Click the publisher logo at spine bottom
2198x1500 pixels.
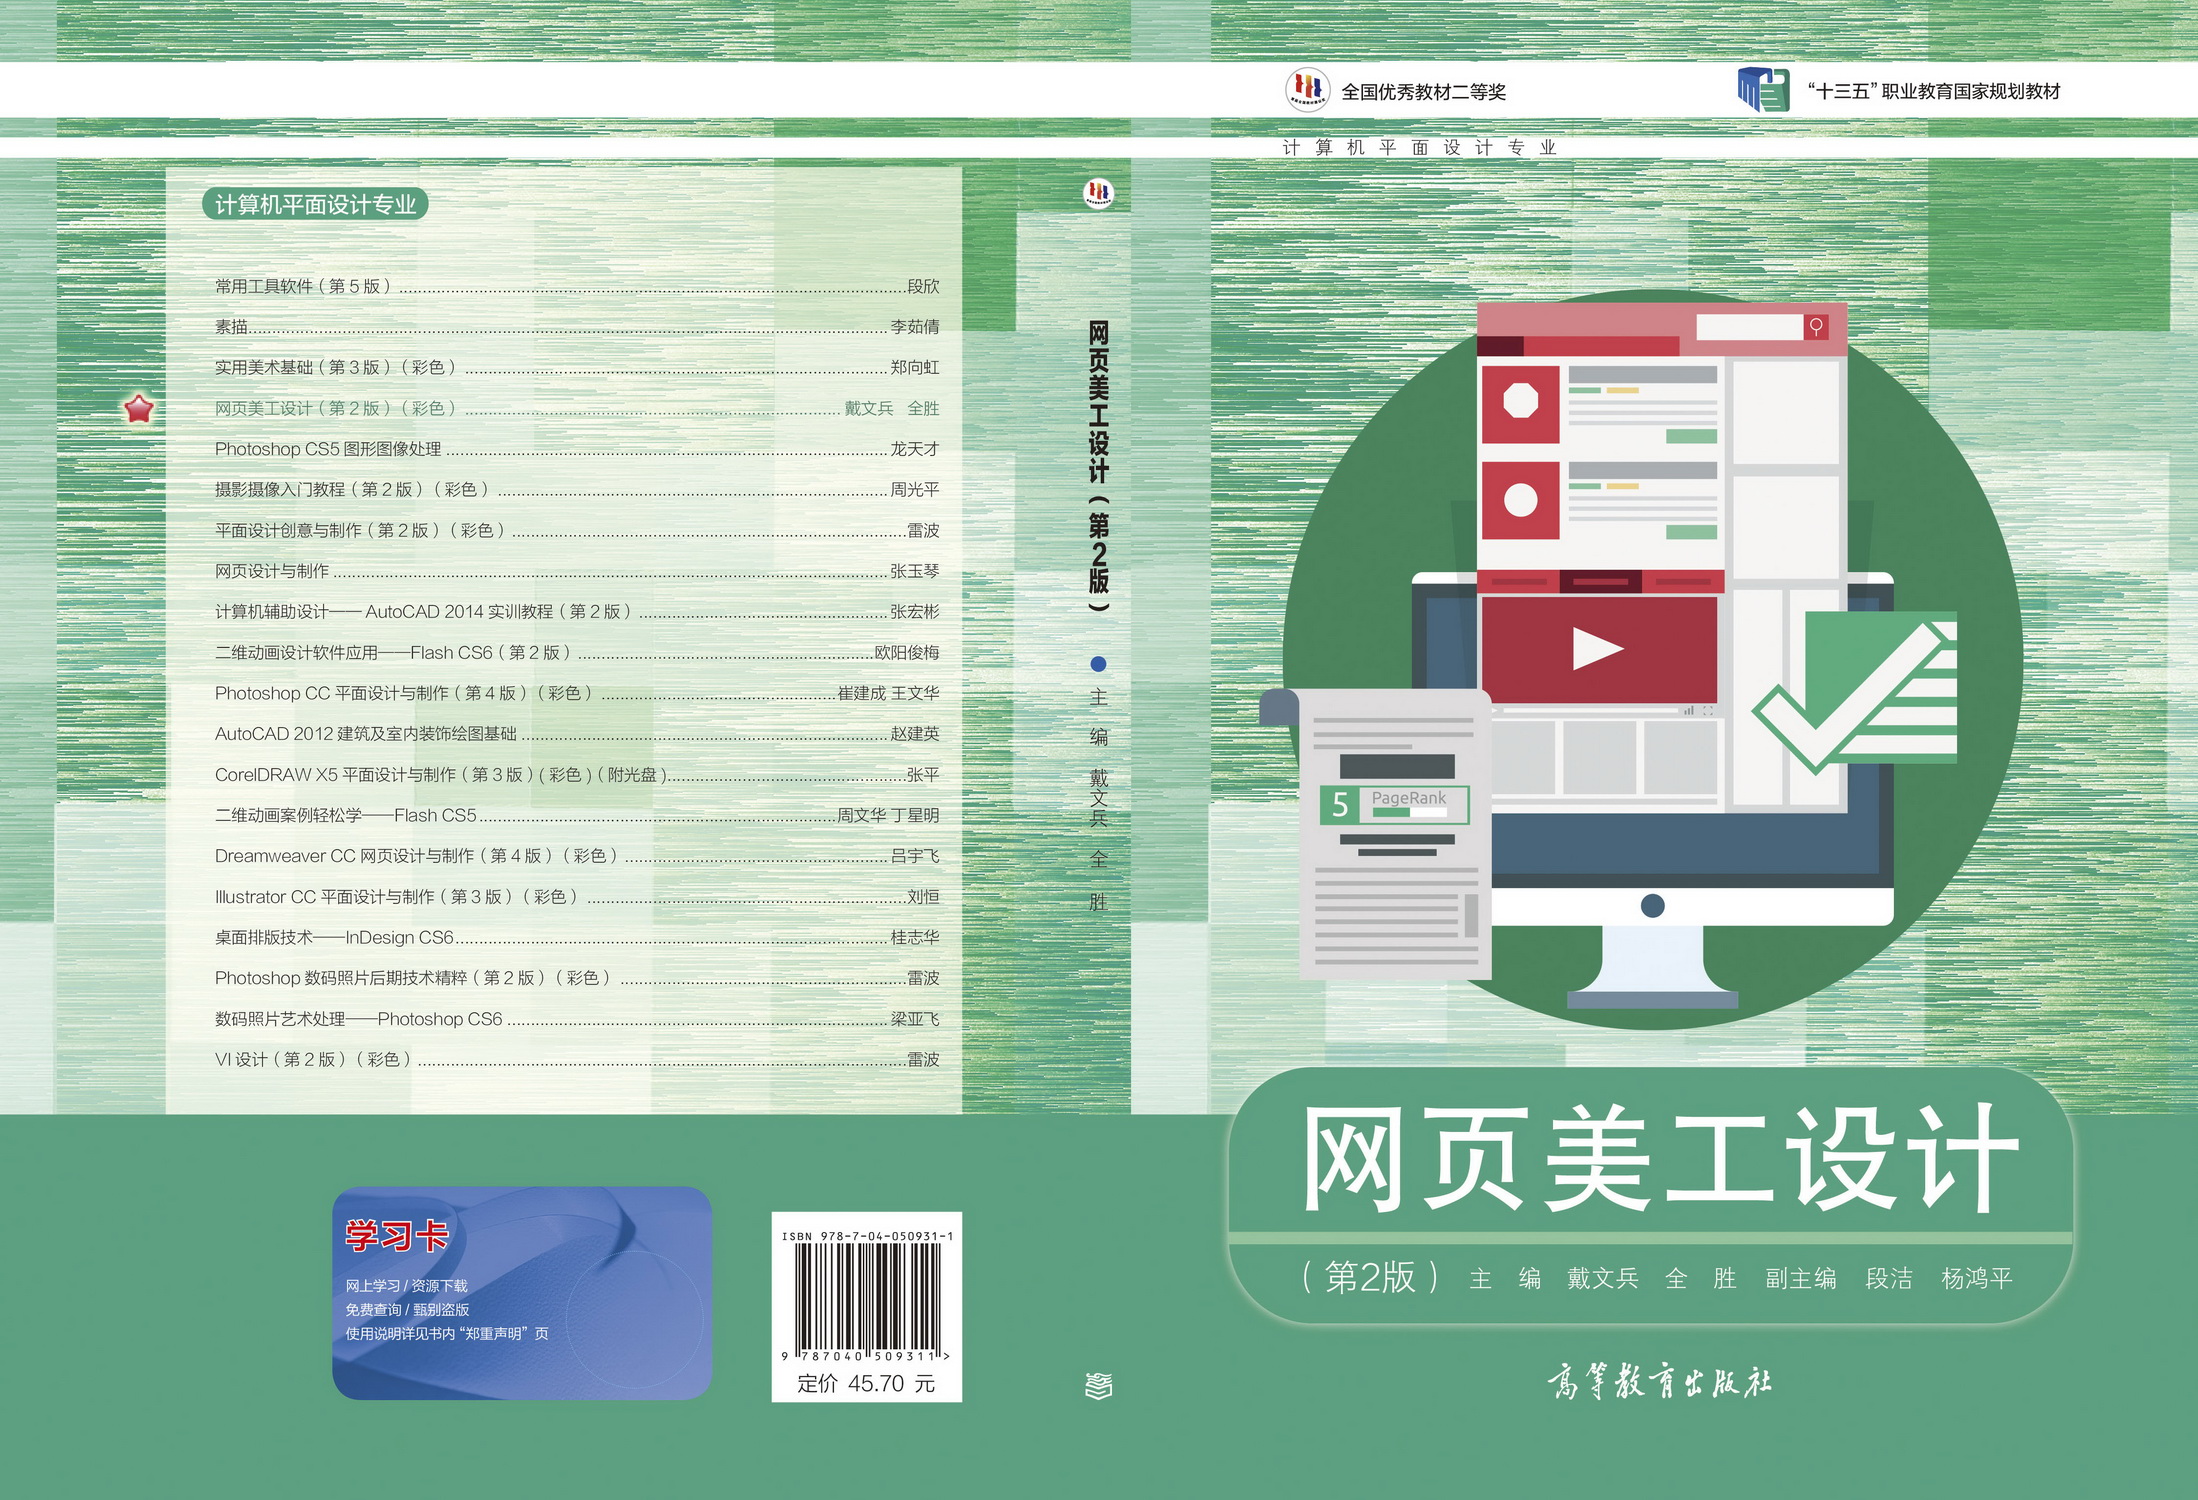(1098, 1386)
